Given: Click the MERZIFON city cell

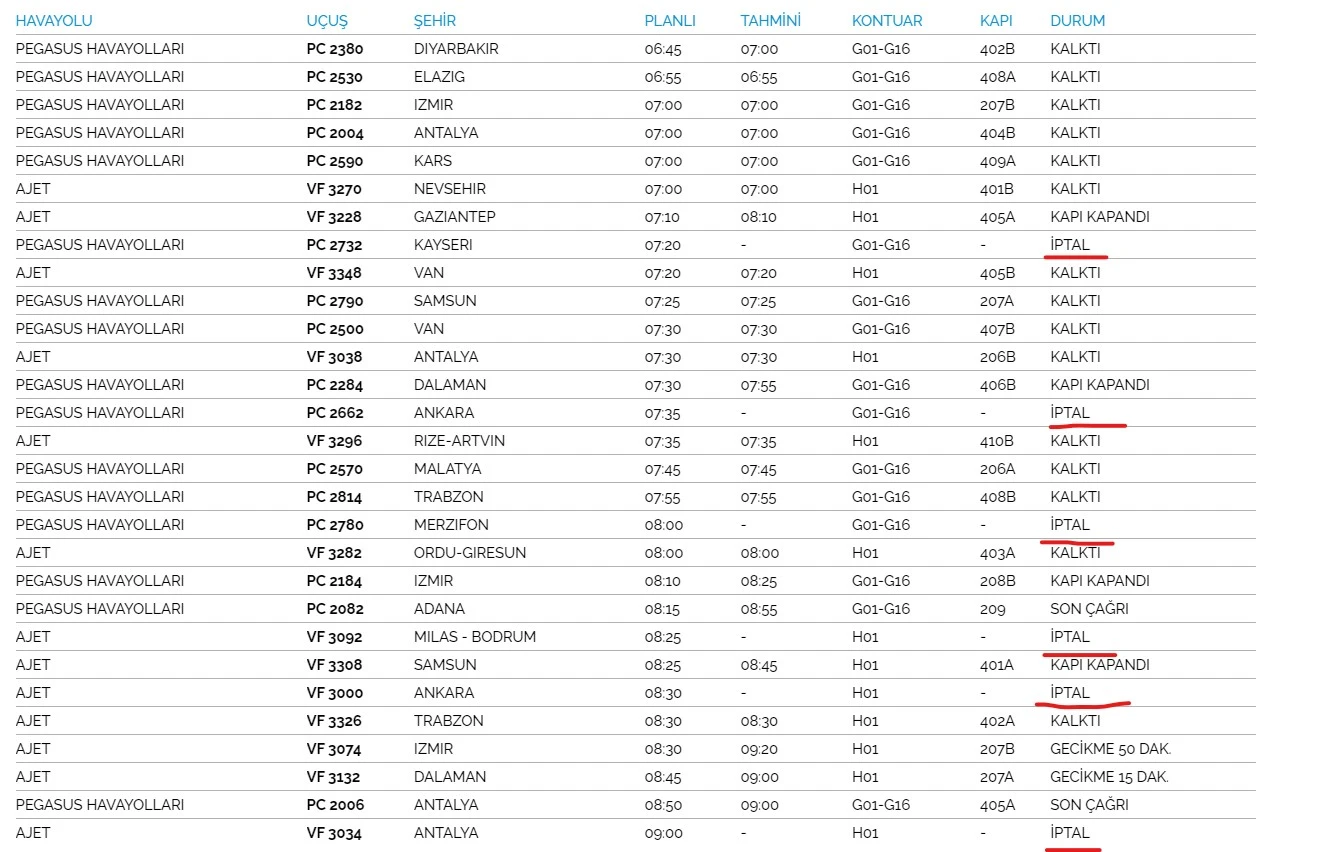Looking at the screenshot, I should (x=451, y=524).
